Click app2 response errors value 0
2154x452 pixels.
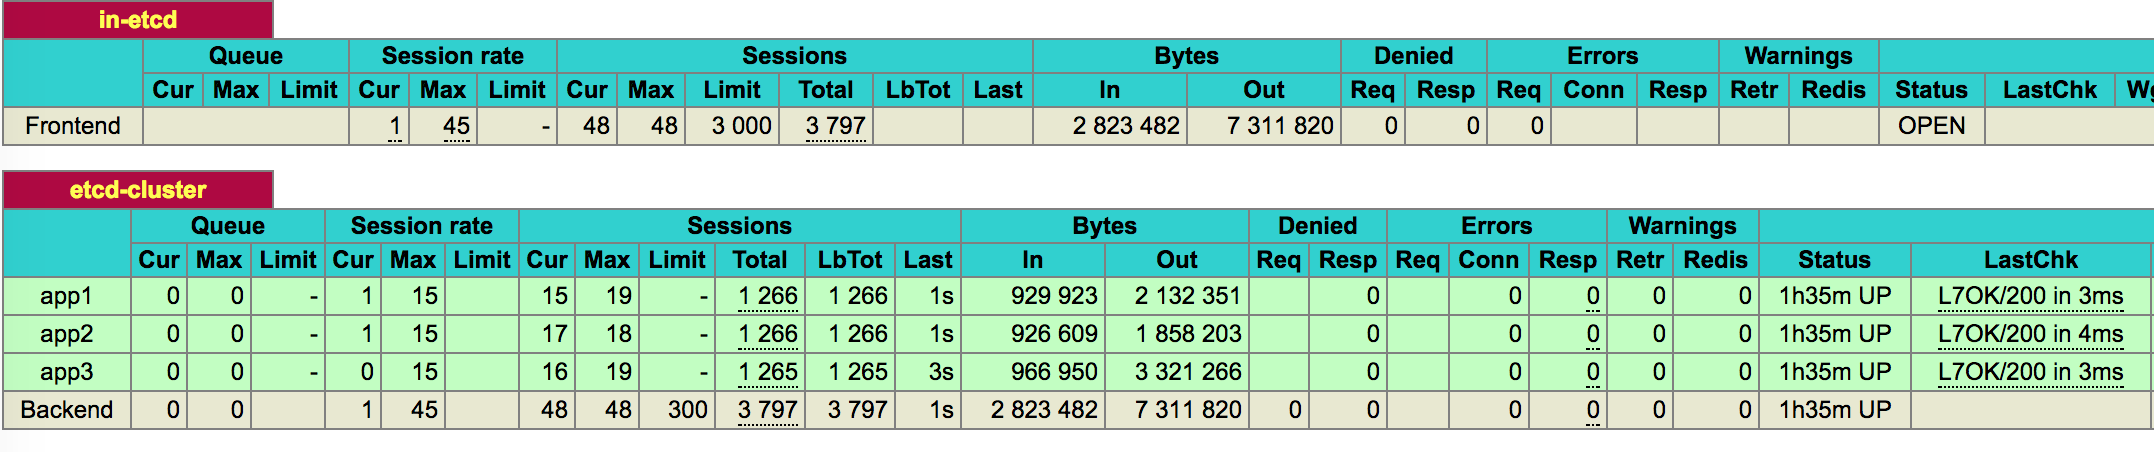(1593, 334)
